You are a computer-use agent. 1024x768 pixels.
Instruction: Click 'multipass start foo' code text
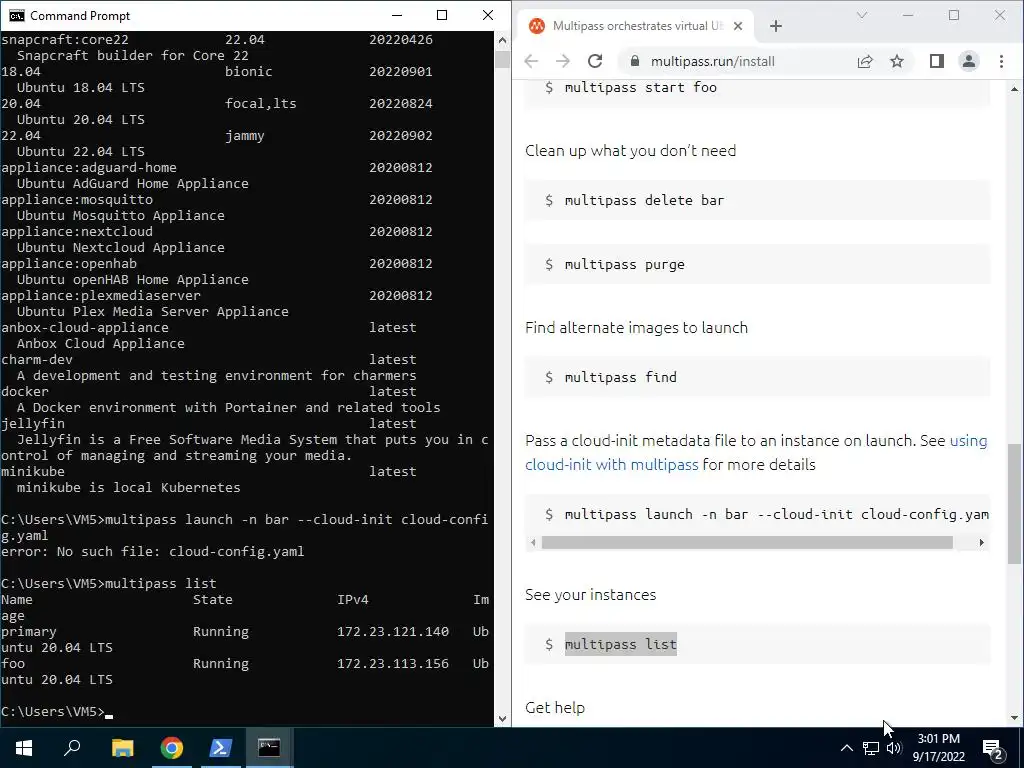click(x=640, y=88)
